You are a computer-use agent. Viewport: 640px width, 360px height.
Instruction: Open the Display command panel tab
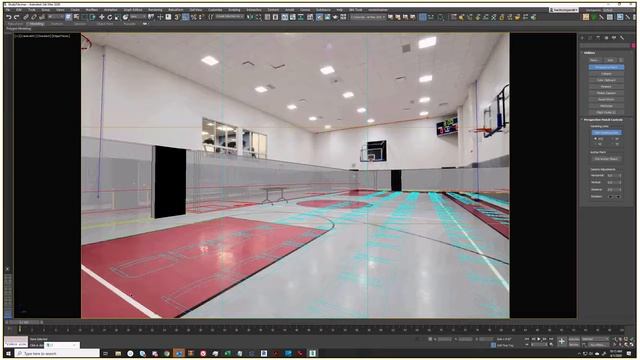tap(614, 38)
